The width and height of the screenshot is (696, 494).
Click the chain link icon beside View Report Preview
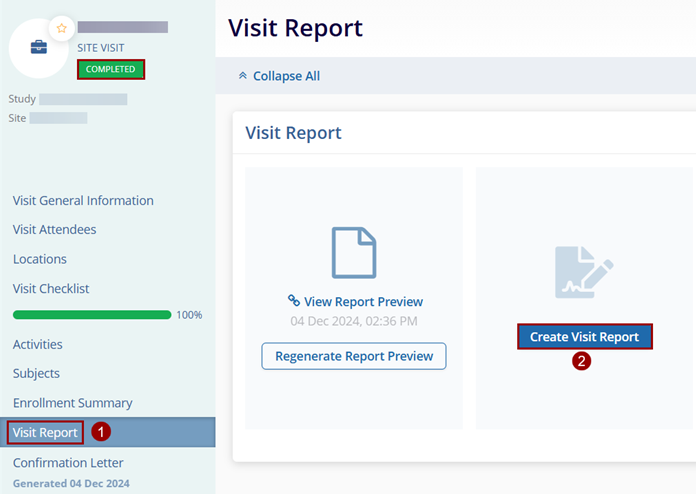tap(294, 301)
